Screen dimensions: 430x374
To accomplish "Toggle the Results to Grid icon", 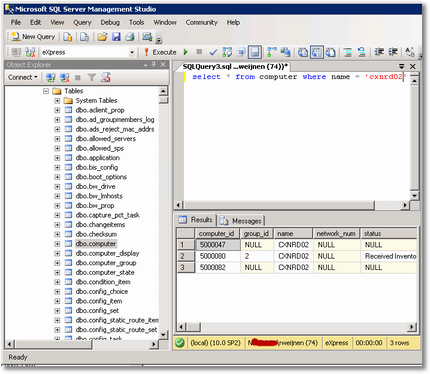I will click(x=317, y=52).
